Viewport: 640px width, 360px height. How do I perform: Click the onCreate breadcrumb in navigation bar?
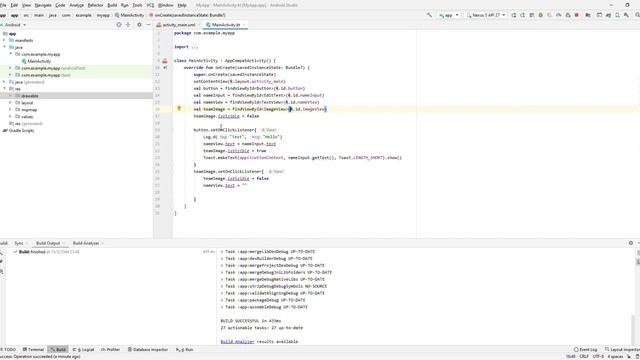187,15
